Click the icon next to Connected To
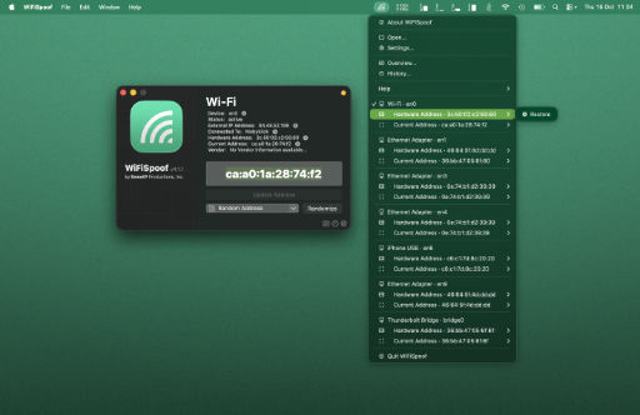 275,132
